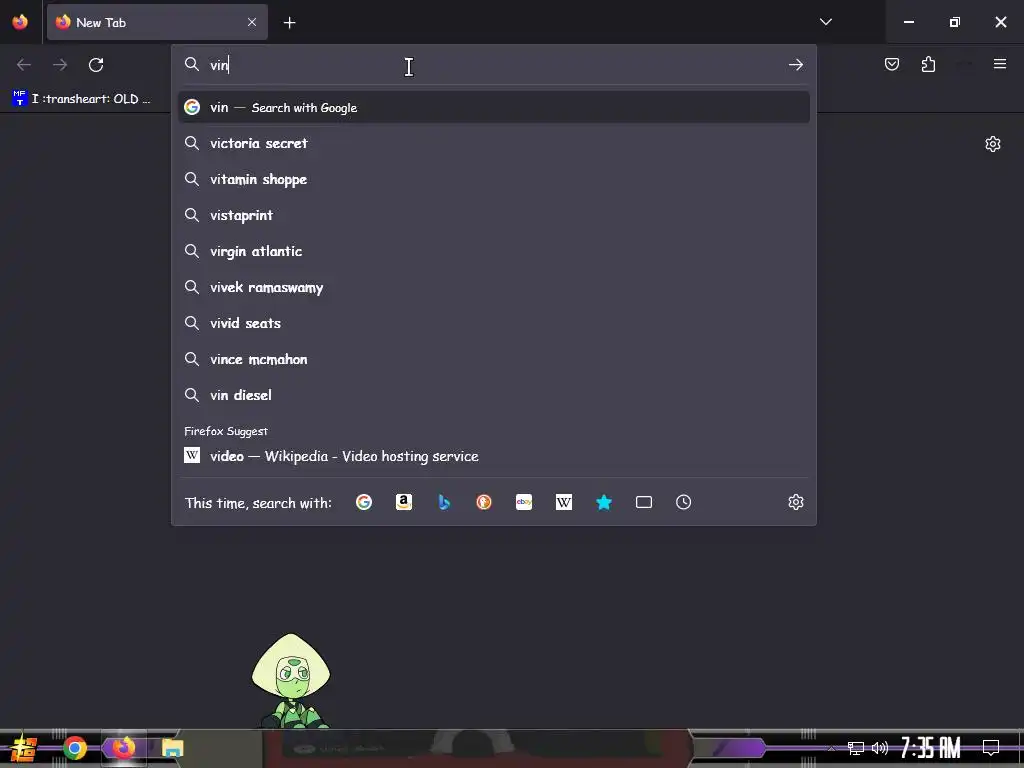Open the notification center icon
1024x768 pixels.
click(991, 747)
